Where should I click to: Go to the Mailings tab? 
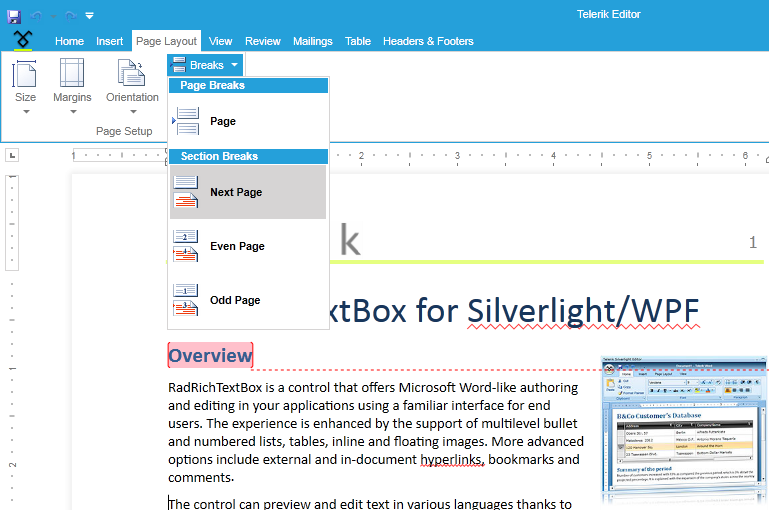tap(312, 41)
